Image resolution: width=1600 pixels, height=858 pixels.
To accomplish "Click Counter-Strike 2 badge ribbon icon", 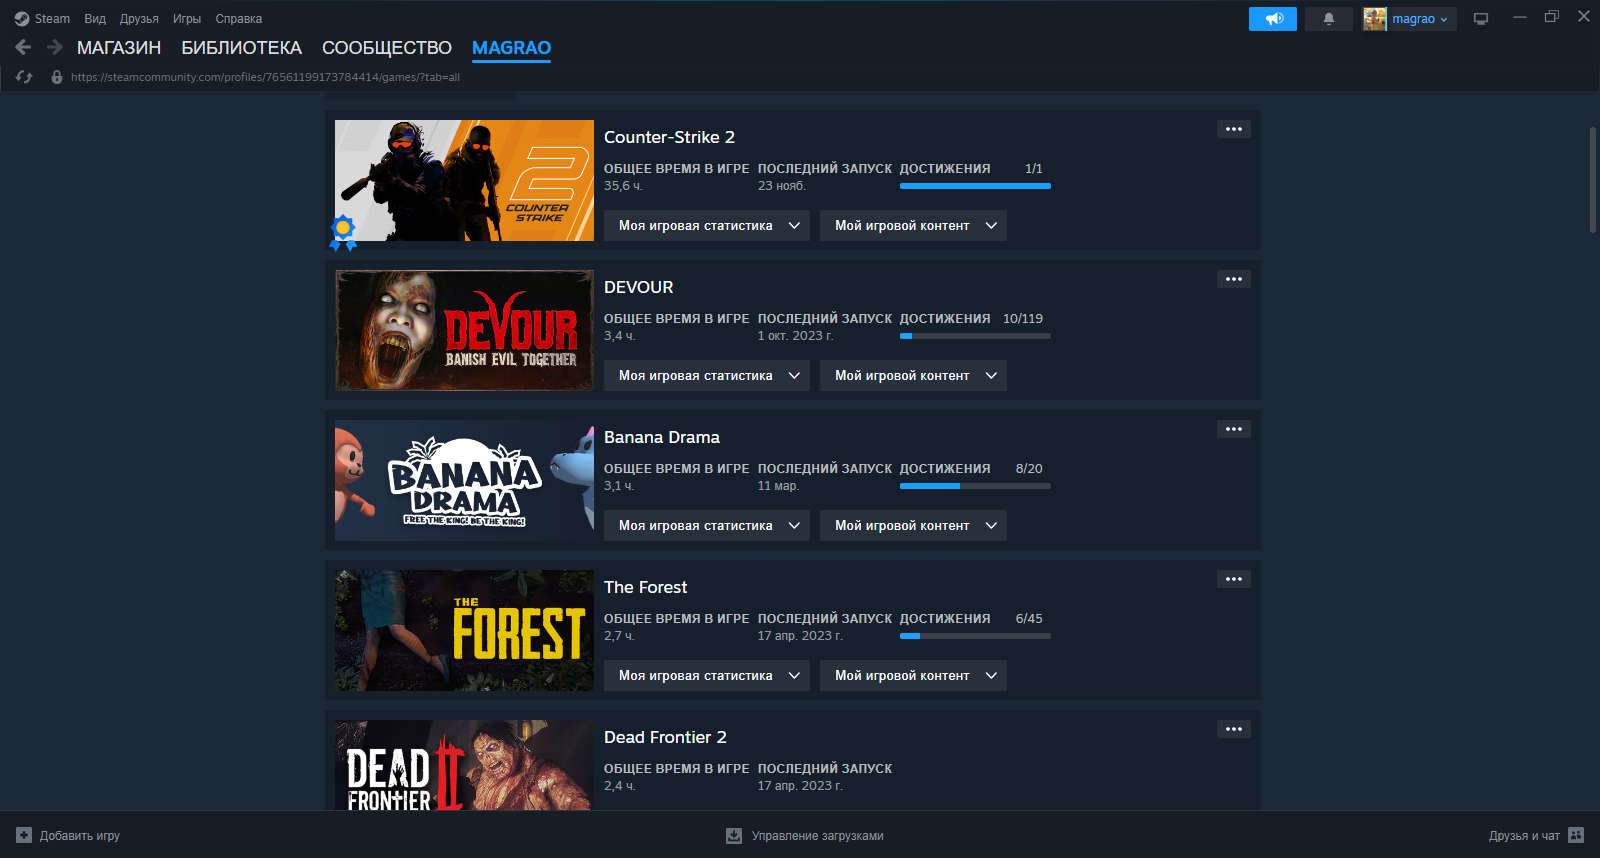I will point(343,232).
